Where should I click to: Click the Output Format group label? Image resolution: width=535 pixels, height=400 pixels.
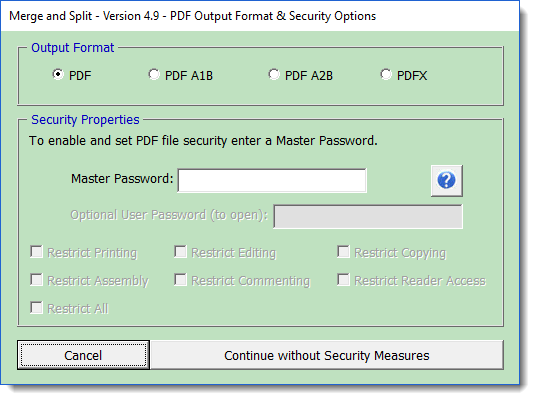click(x=72, y=48)
